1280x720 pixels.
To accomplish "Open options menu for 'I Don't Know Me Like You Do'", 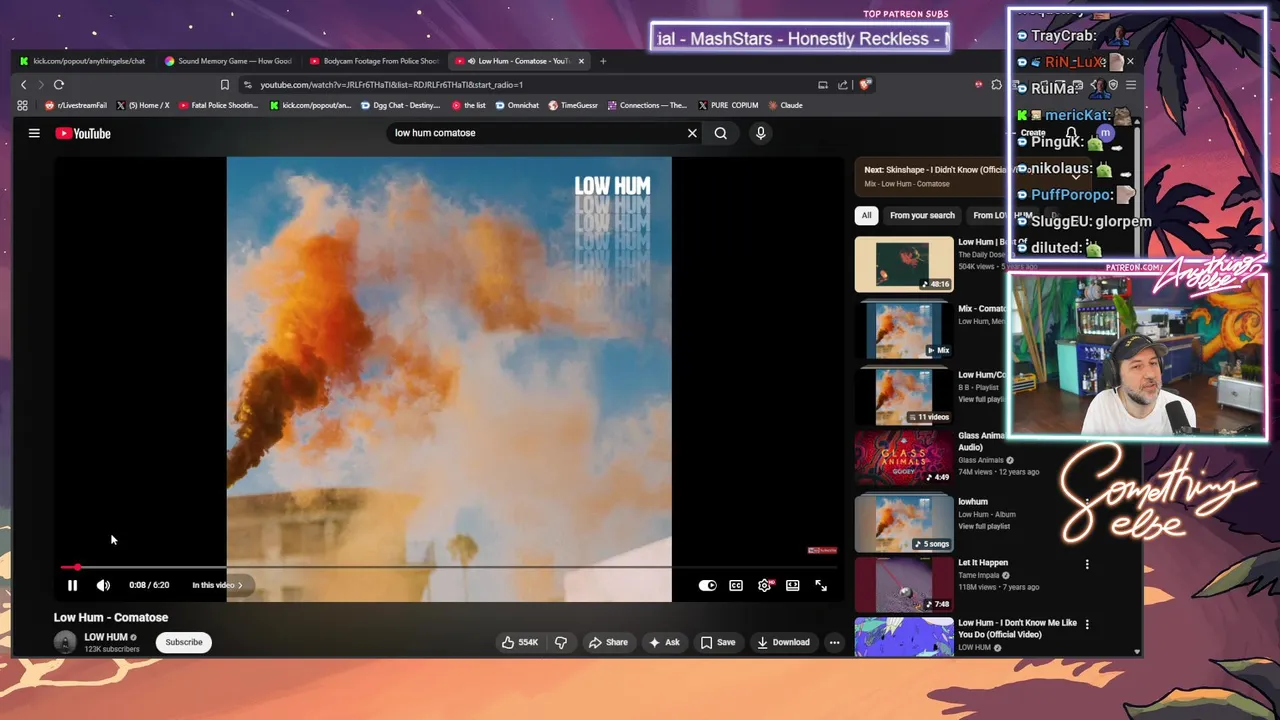I will tap(1087, 624).
